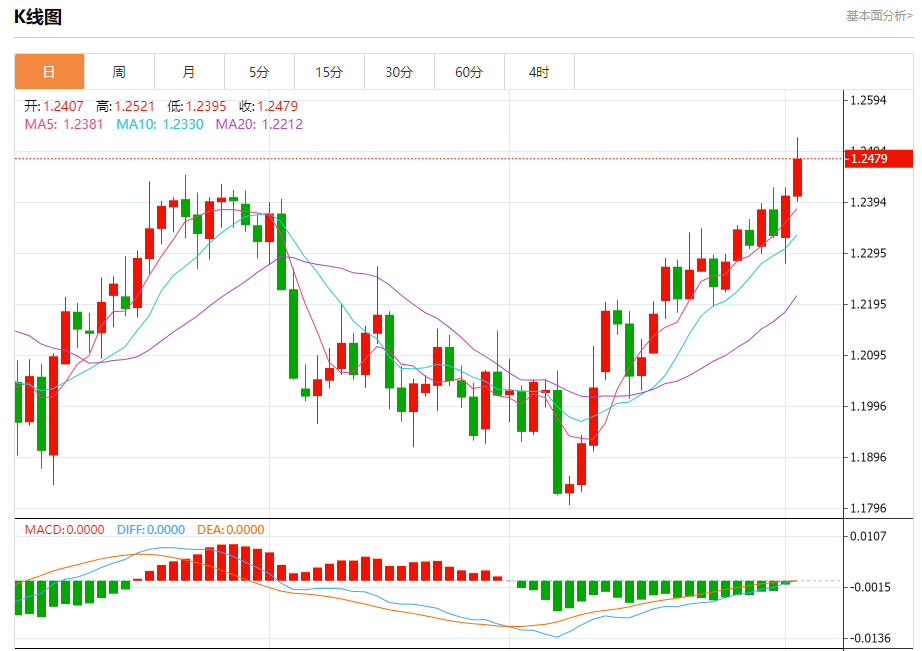
Task: Switch to the 日 daily chart tab
Action: pos(49,72)
